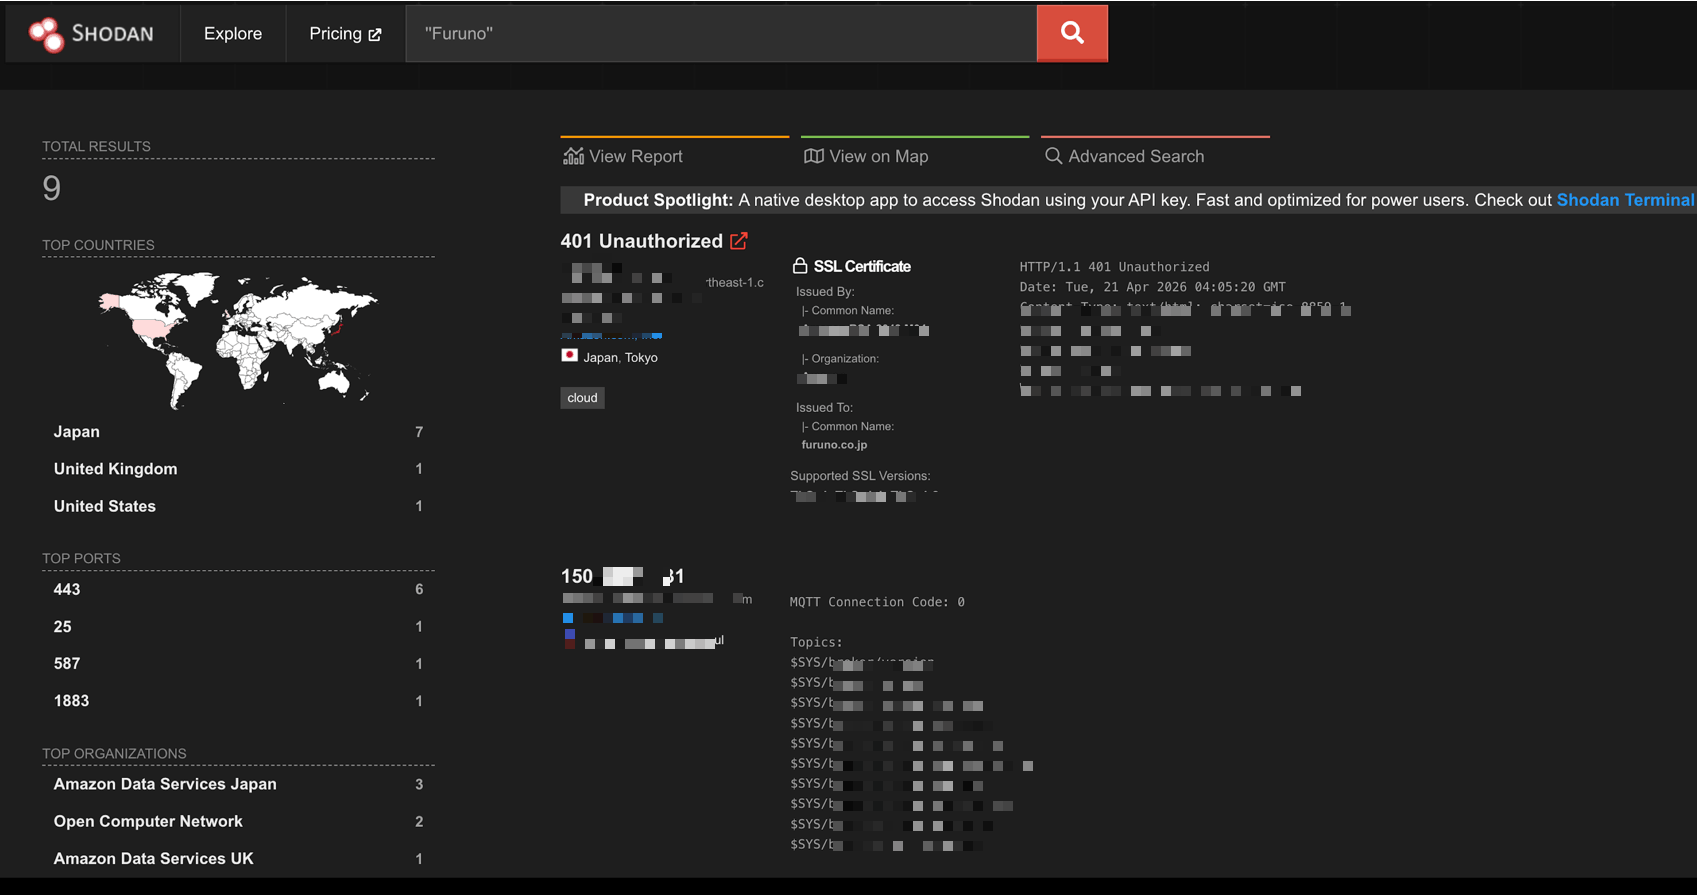Click the Product Spotlight banner label

coord(658,200)
